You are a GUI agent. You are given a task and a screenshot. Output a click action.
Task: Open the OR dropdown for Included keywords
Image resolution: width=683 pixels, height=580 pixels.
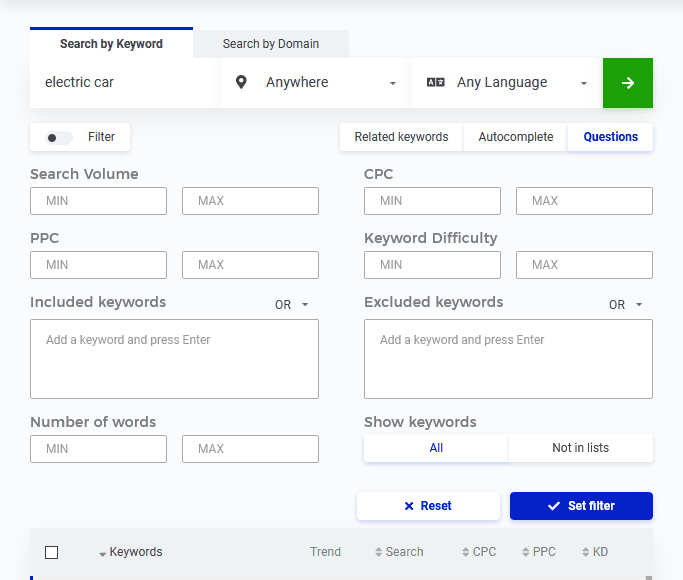[292, 304]
